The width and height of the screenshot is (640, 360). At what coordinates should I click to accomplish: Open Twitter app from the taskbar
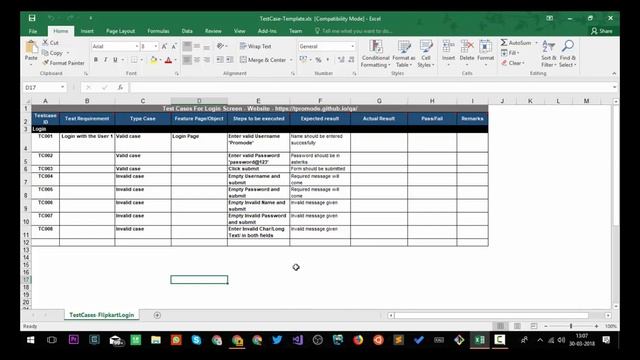(x=277, y=340)
